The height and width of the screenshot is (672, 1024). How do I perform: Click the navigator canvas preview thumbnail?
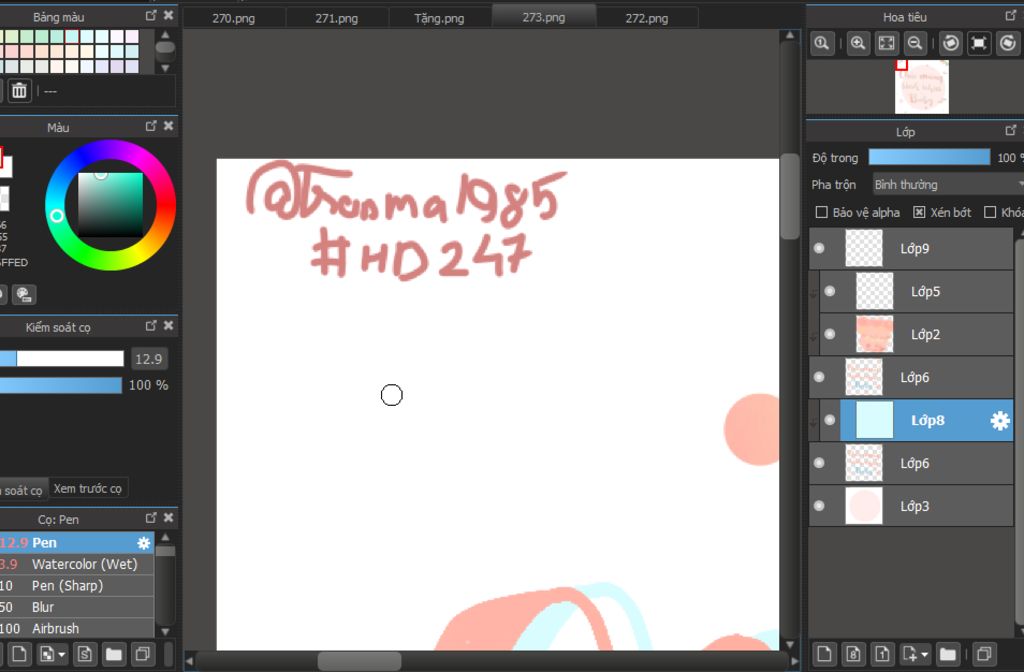click(921, 87)
